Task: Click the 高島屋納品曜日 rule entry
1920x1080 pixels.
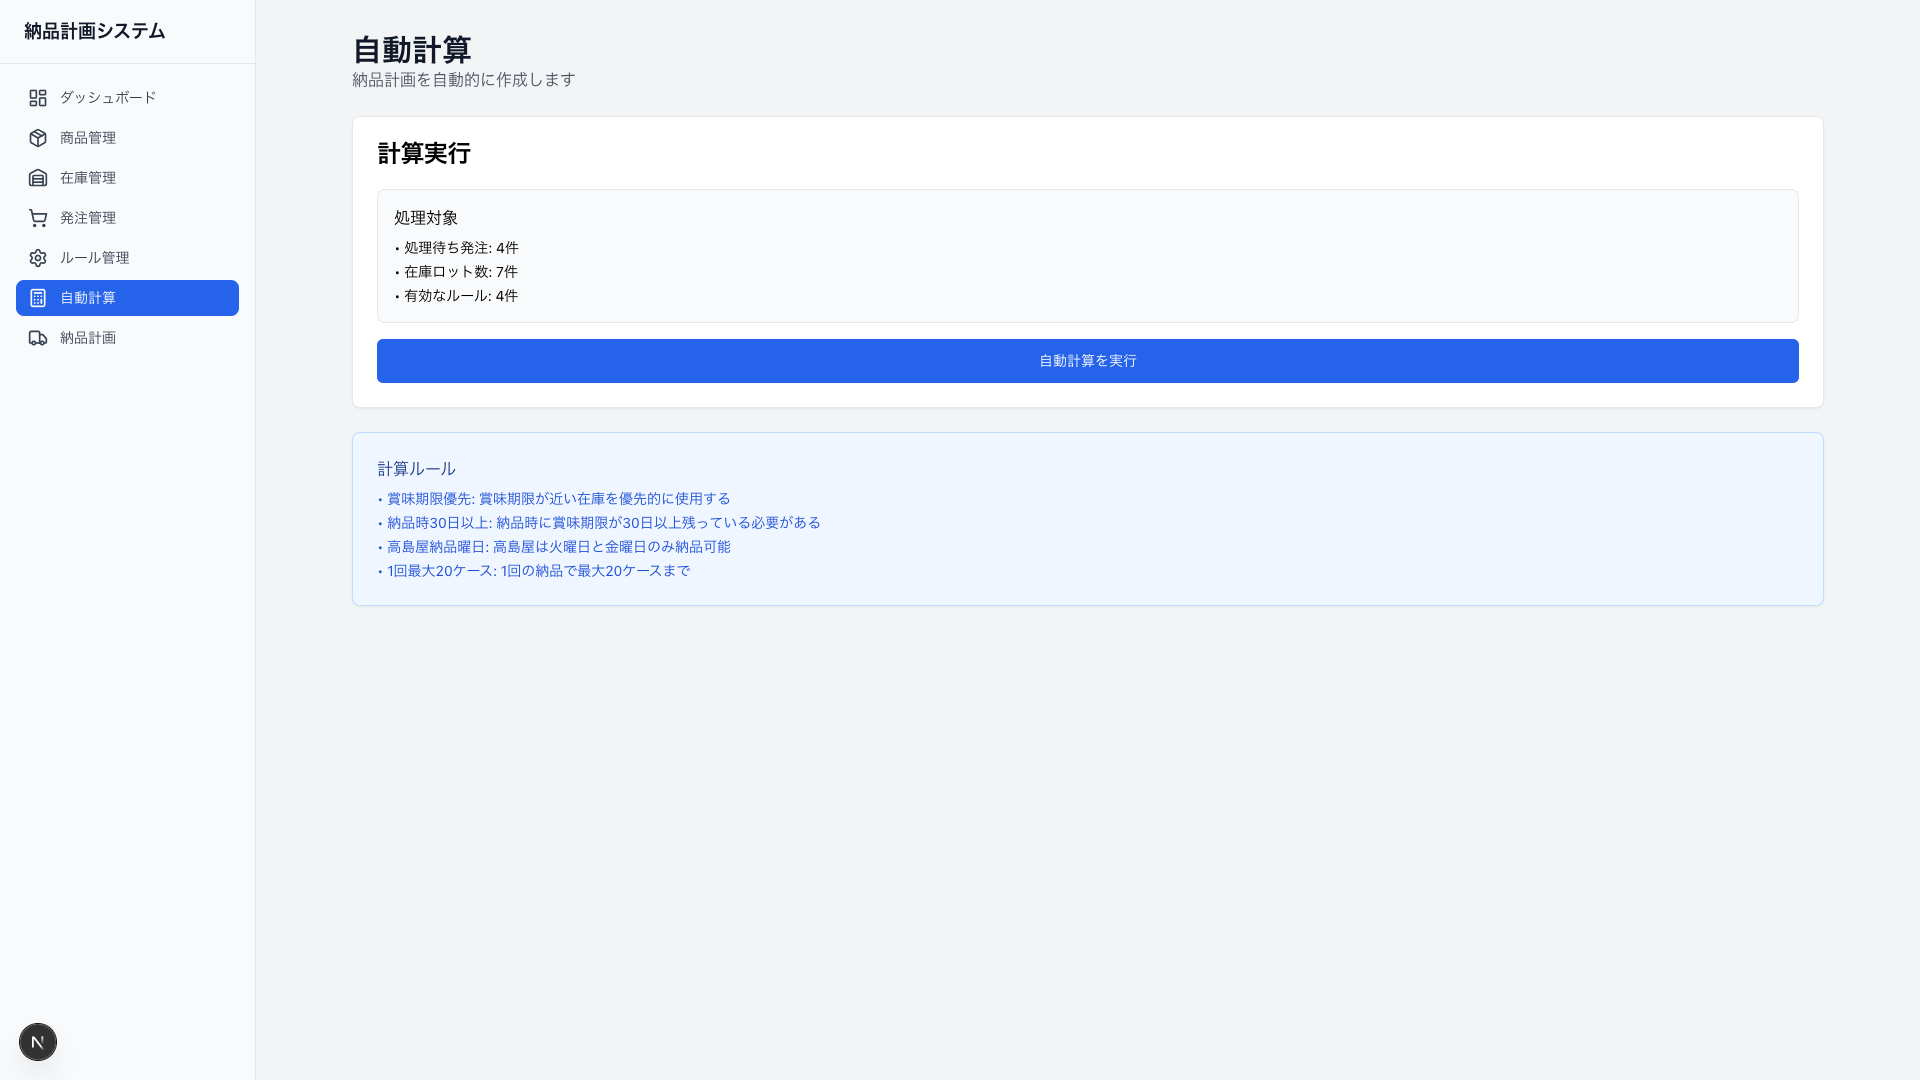Action: 558,547
